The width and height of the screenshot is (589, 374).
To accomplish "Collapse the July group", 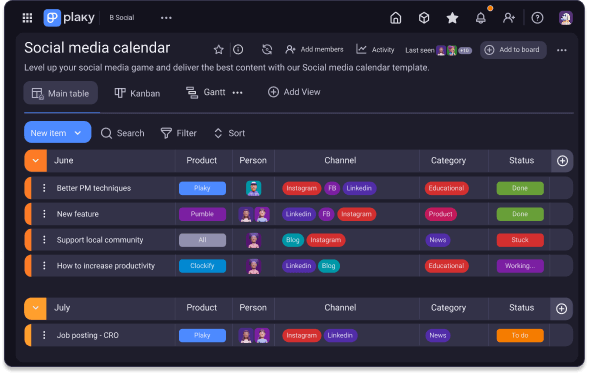I will click(36, 308).
